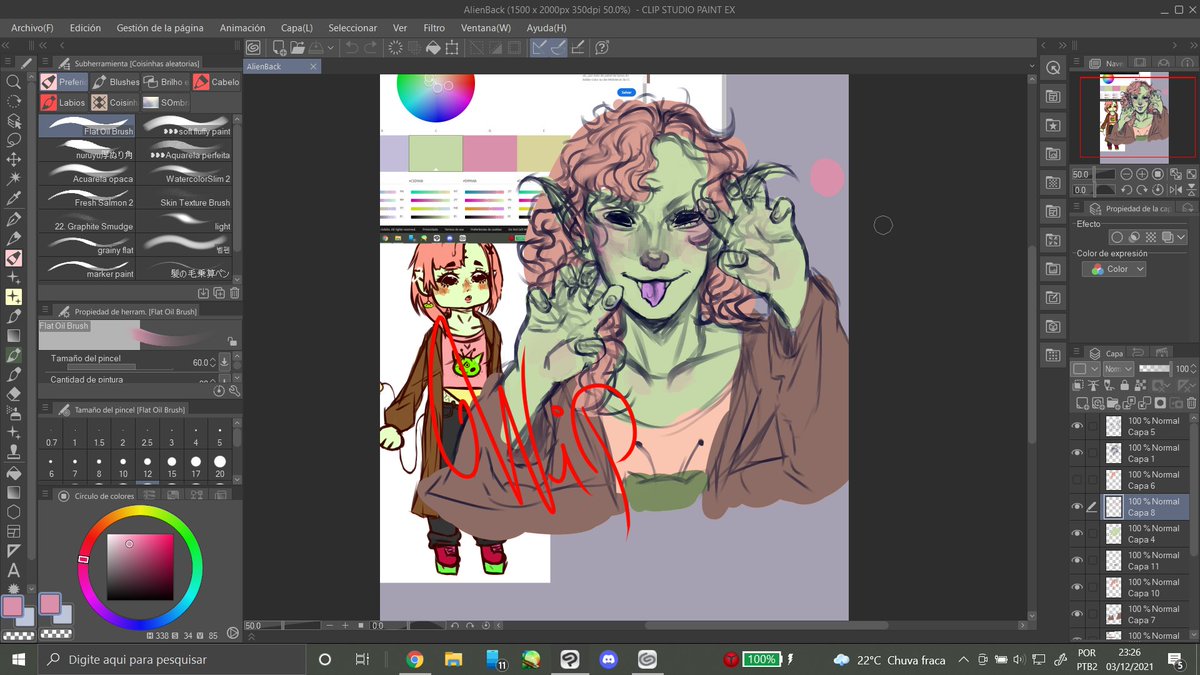Click the Scale/Rotate transform toolbar icon

pos(452,47)
